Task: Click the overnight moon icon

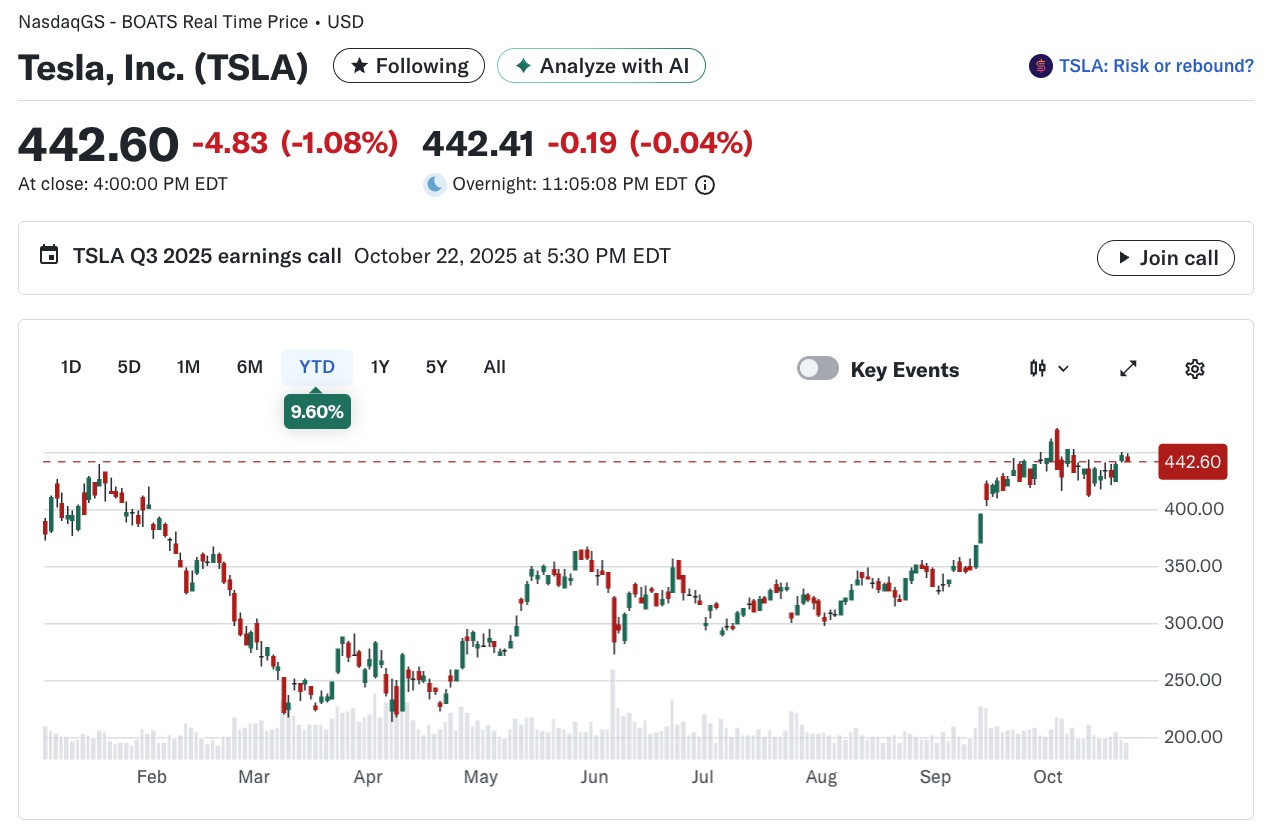Action: tap(434, 184)
